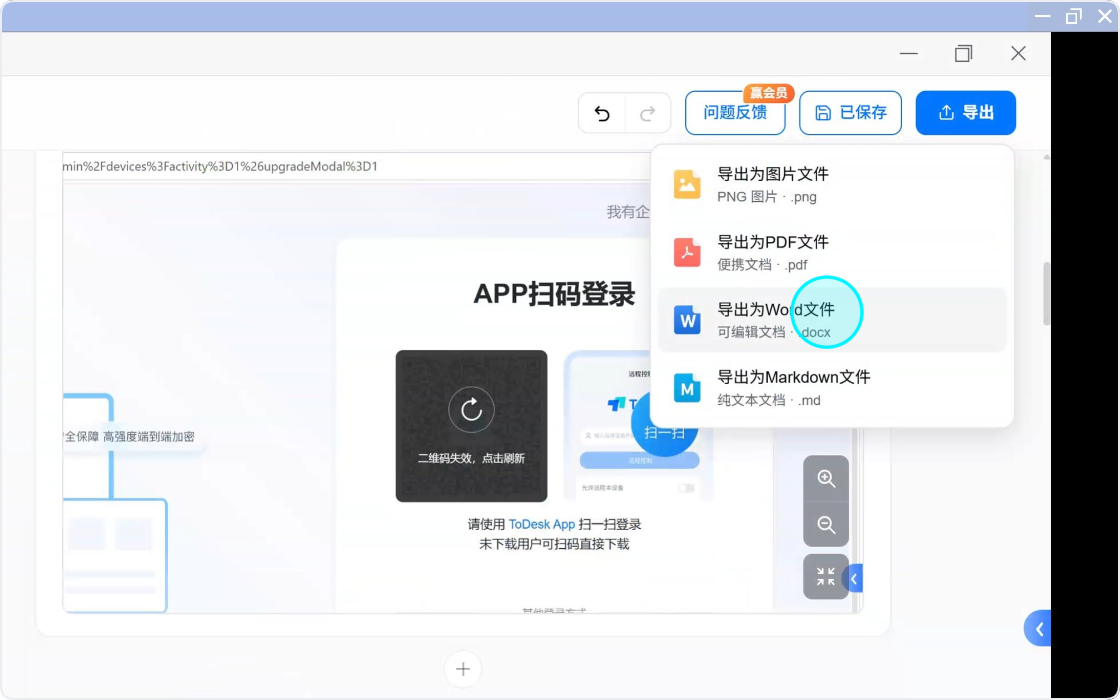Click the APP扫码登录 heading
The image size is (1120, 700).
tap(554, 294)
